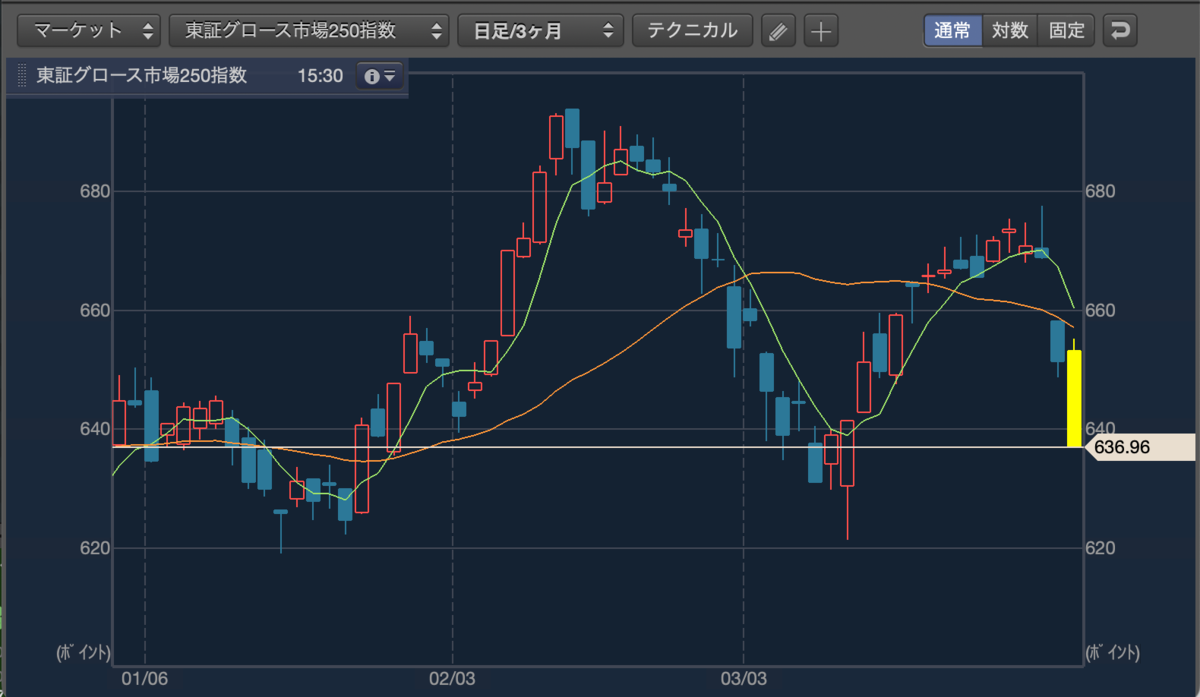Image resolution: width=1200 pixels, height=697 pixels.
Task: Click the 東証グロース市場250指数 panel title
Action: (141, 76)
